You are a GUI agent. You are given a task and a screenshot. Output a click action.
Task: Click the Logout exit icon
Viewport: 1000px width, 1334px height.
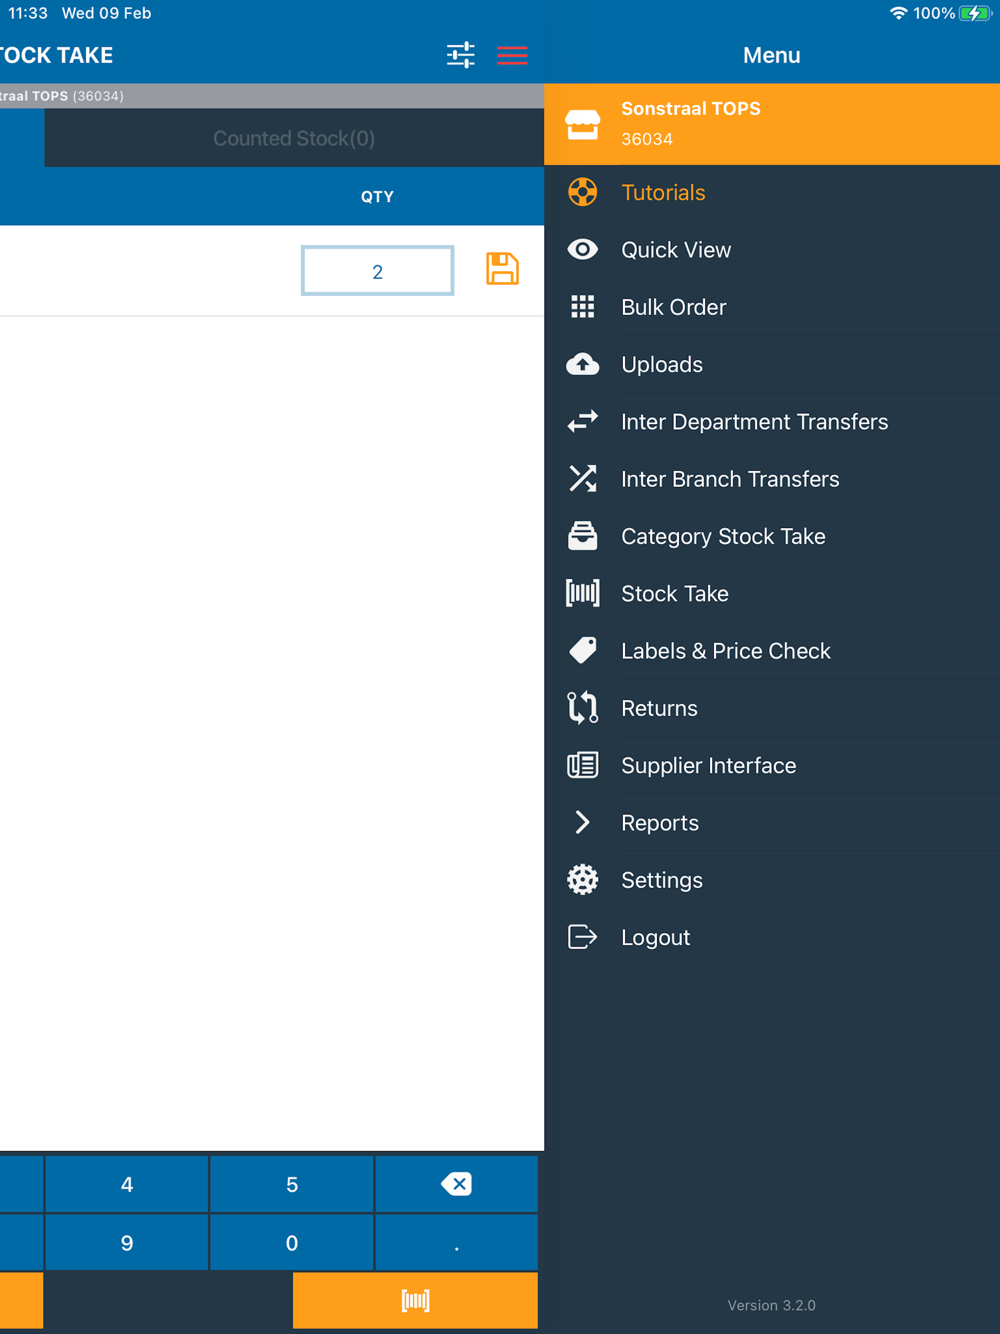click(583, 937)
